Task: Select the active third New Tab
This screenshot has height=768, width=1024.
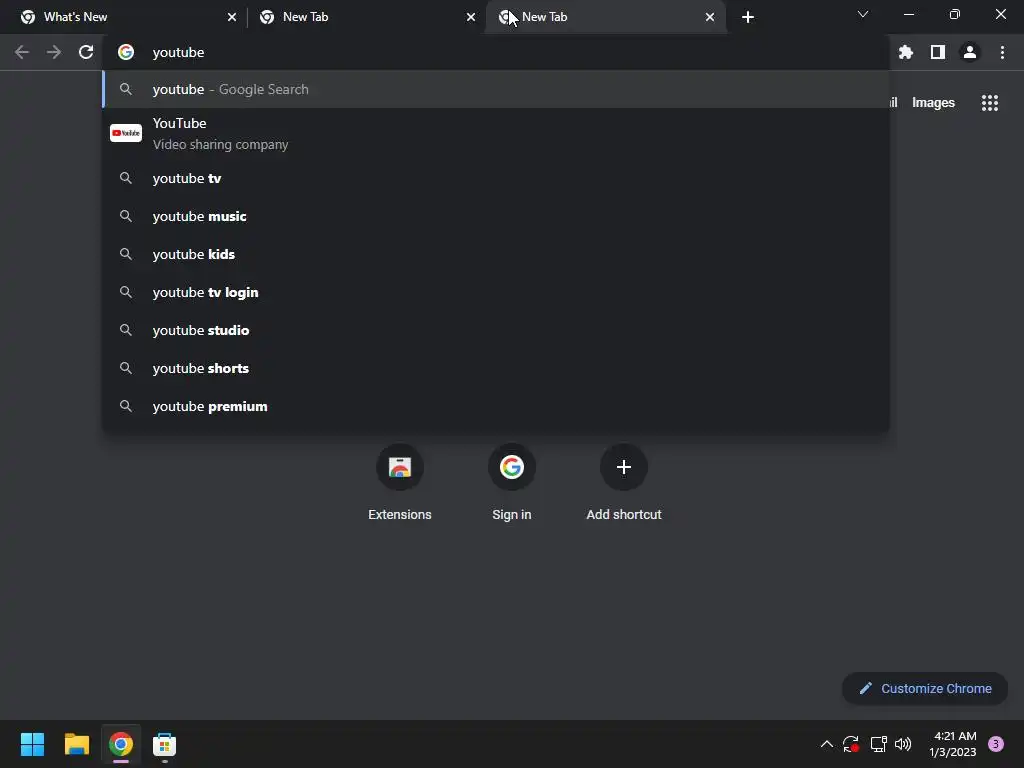Action: [x=604, y=17]
